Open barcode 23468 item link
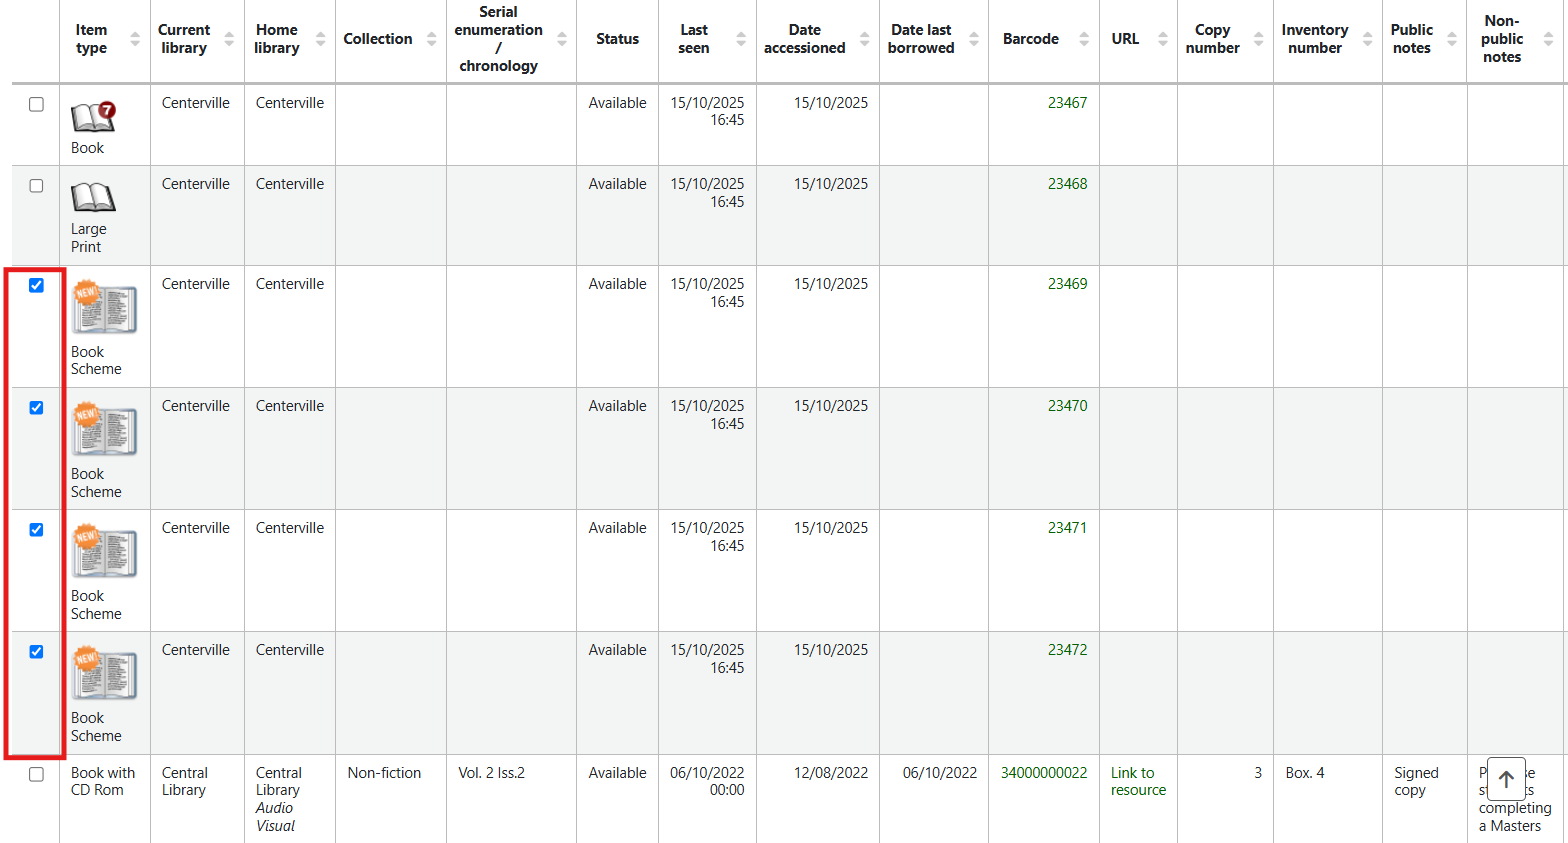This screenshot has height=843, width=1568. 1067,184
